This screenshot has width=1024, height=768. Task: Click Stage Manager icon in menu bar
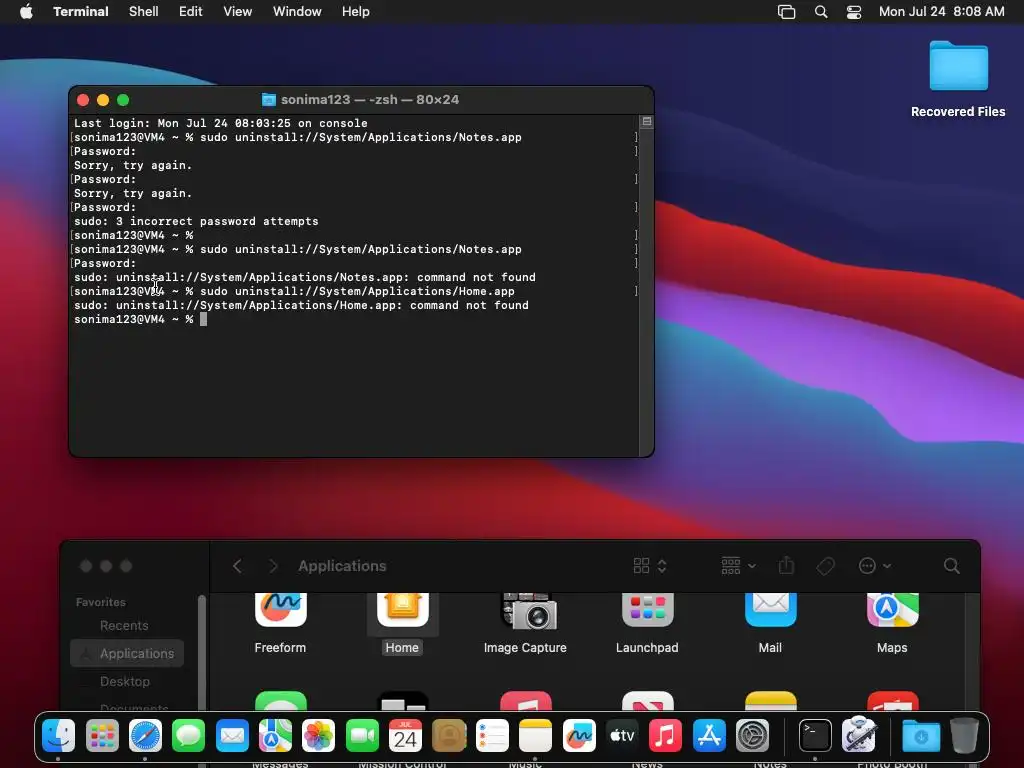click(786, 12)
